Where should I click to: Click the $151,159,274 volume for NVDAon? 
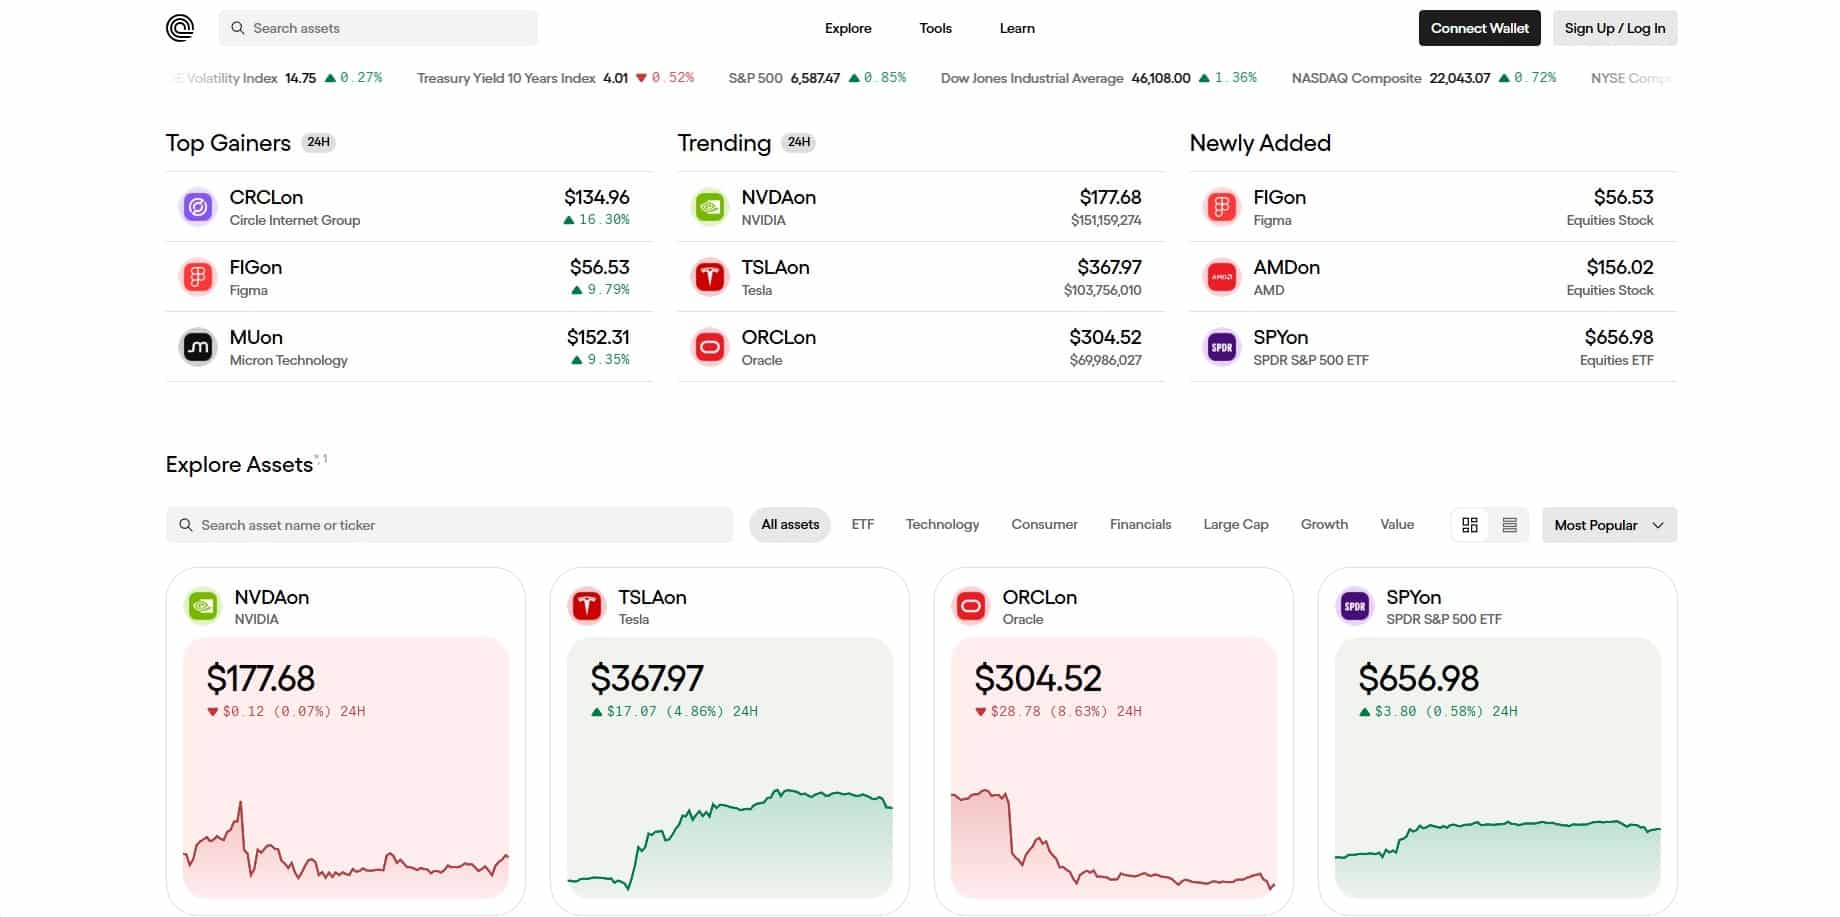(x=1106, y=220)
